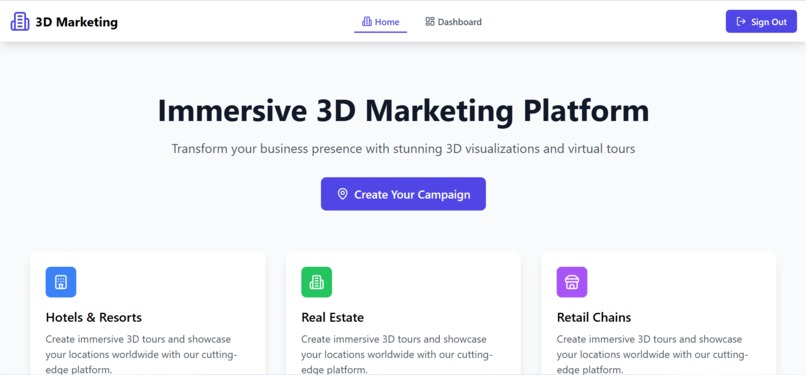Image resolution: width=806 pixels, height=375 pixels.
Task: Click the Immersive 3D Marketing Platform headline
Action: pos(403,110)
